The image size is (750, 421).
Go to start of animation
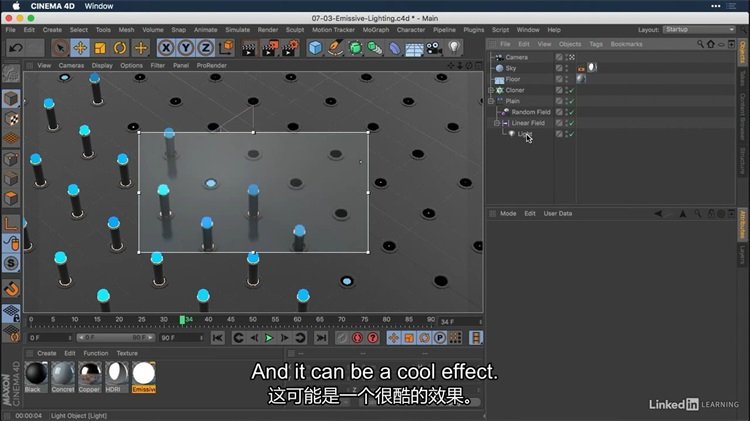pyautogui.click(x=218, y=338)
